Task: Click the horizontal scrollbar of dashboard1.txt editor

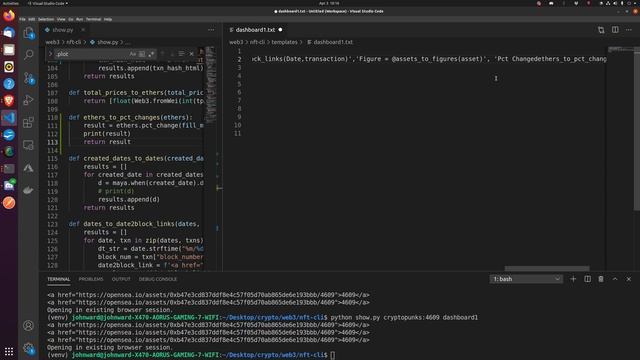Action: point(547,269)
